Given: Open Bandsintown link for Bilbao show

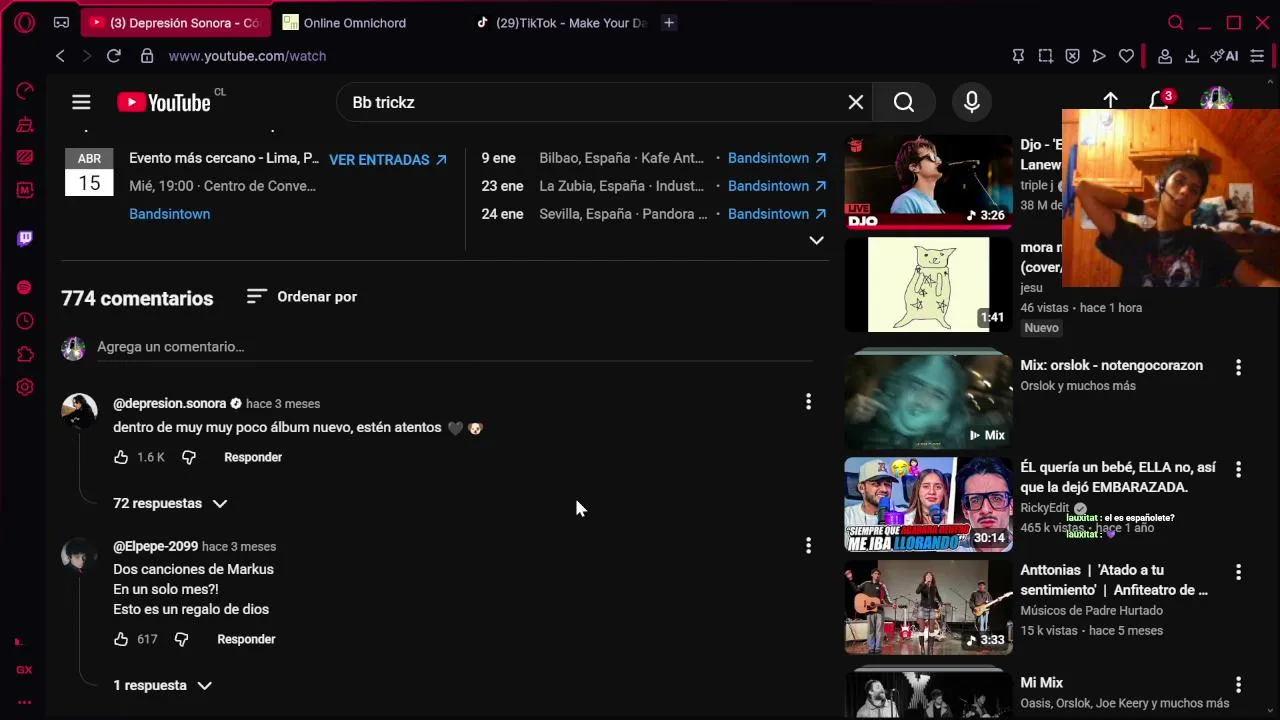Looking at the screenshot, I should click(x=777, y=158).
